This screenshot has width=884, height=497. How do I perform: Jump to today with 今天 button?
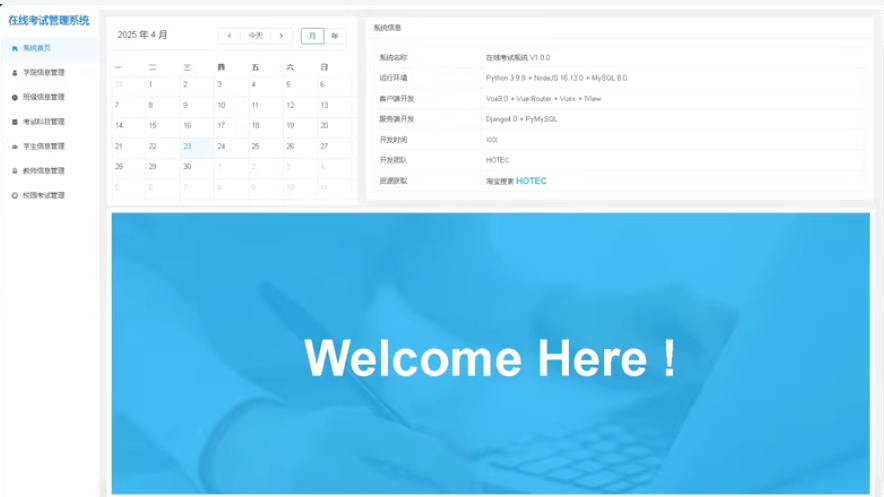click(255, 36)
